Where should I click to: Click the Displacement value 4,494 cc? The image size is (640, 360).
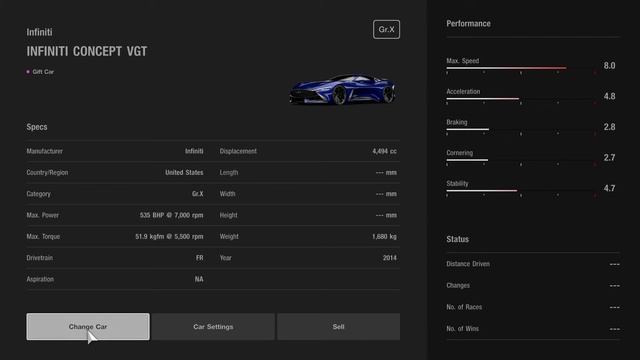[x=384, y=151]
